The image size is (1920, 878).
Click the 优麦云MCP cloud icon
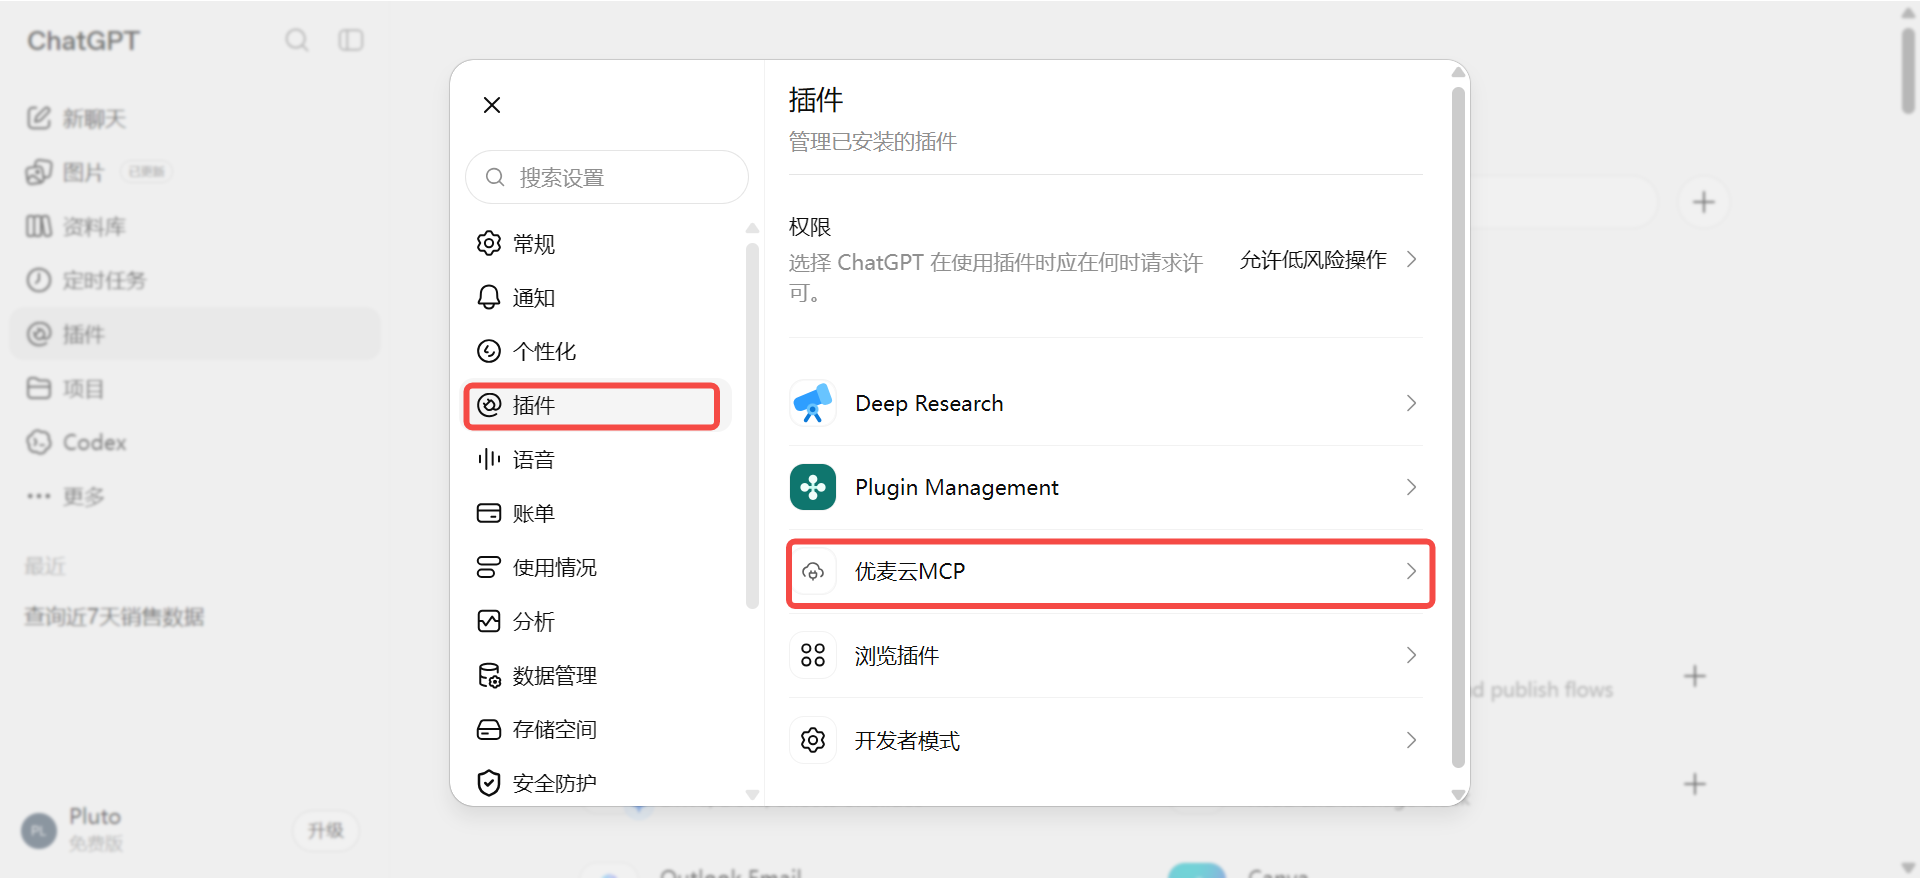813,572
